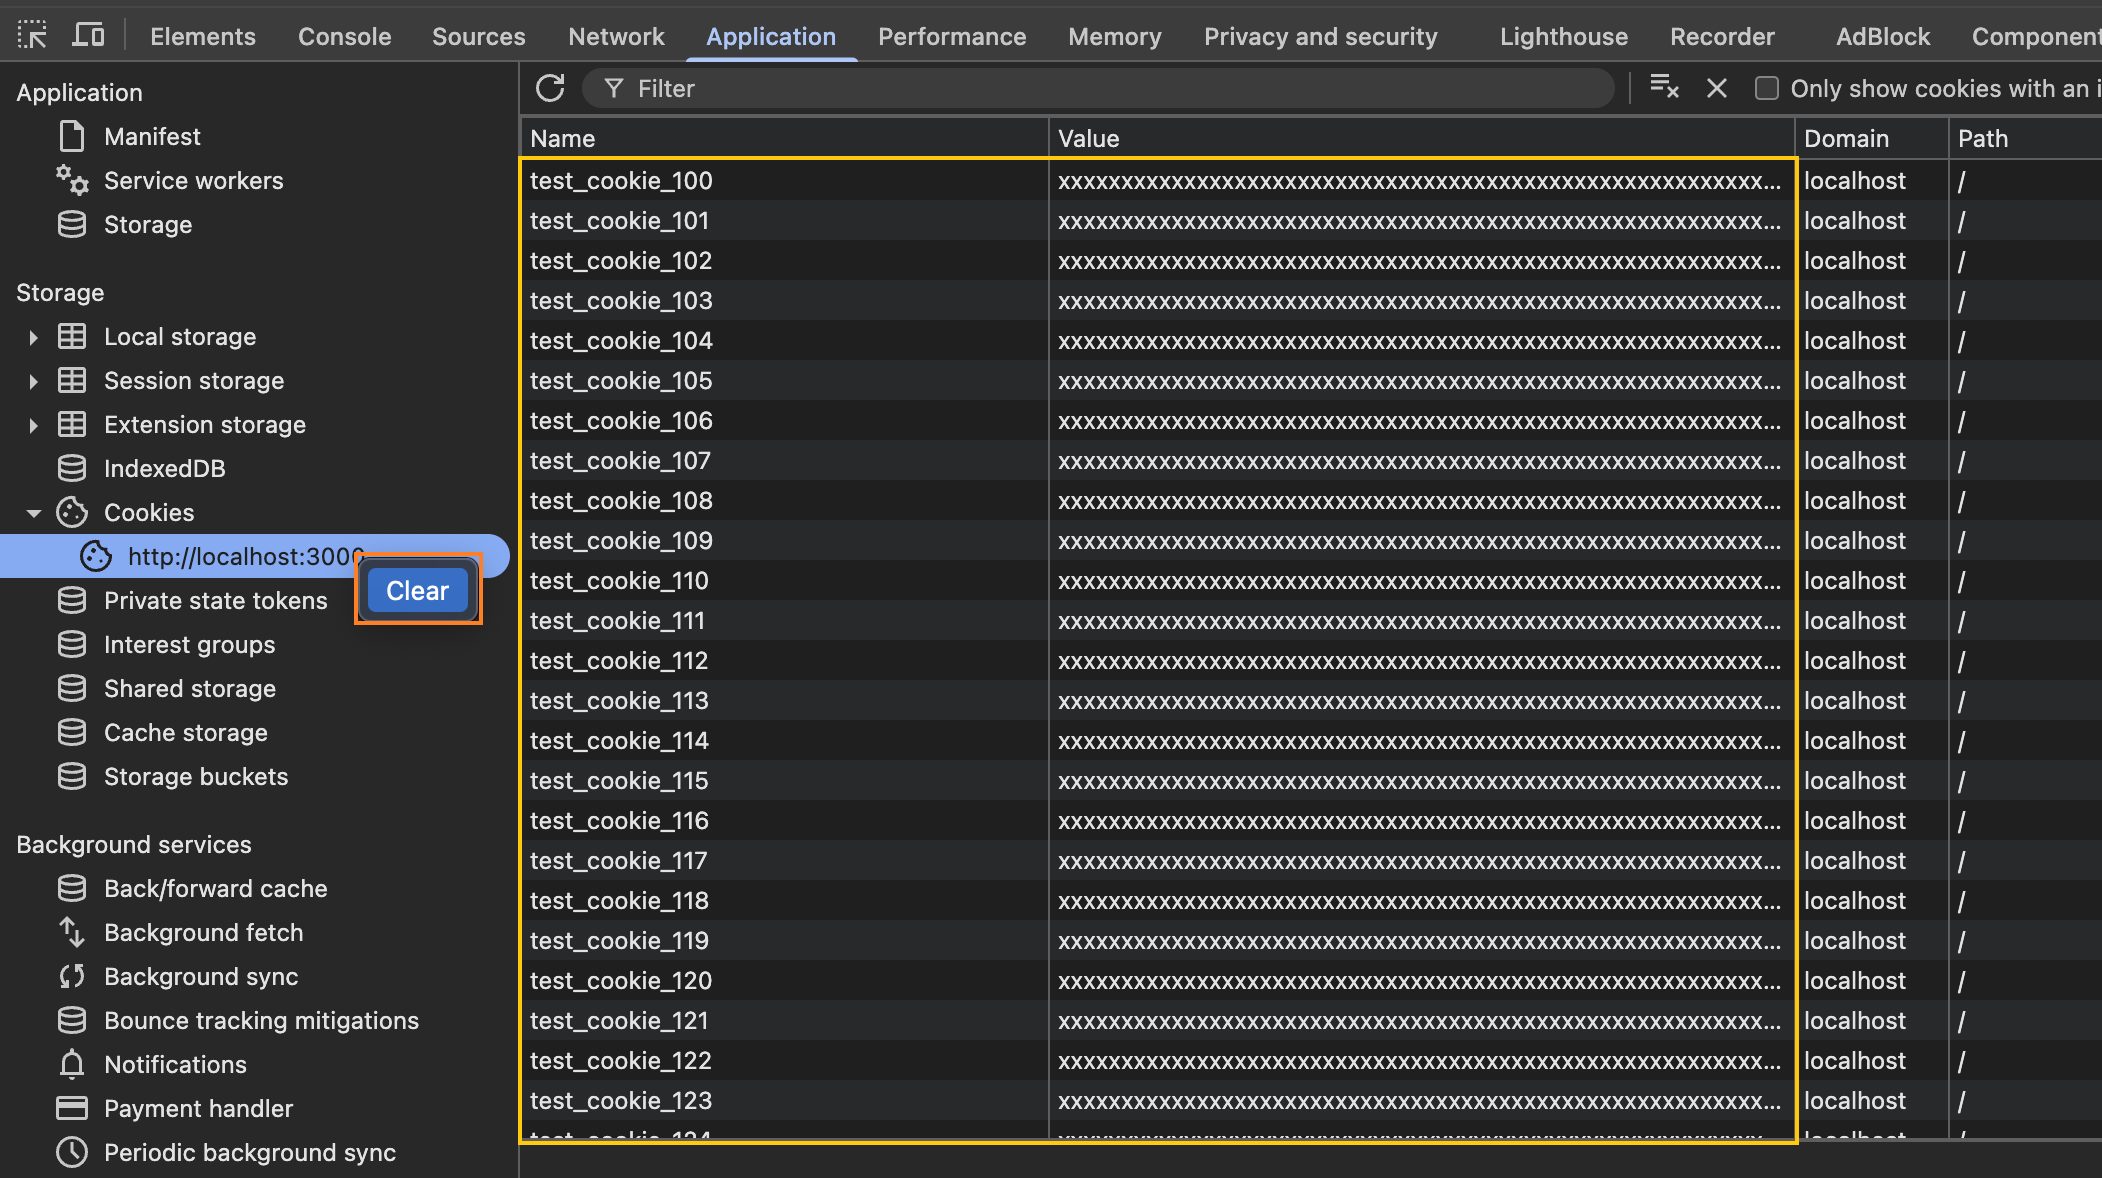The height and width of the screenshot is (1178, 2102).
Task: Select the Application tab
Action: pyautogui.click(x=771, y=36)
